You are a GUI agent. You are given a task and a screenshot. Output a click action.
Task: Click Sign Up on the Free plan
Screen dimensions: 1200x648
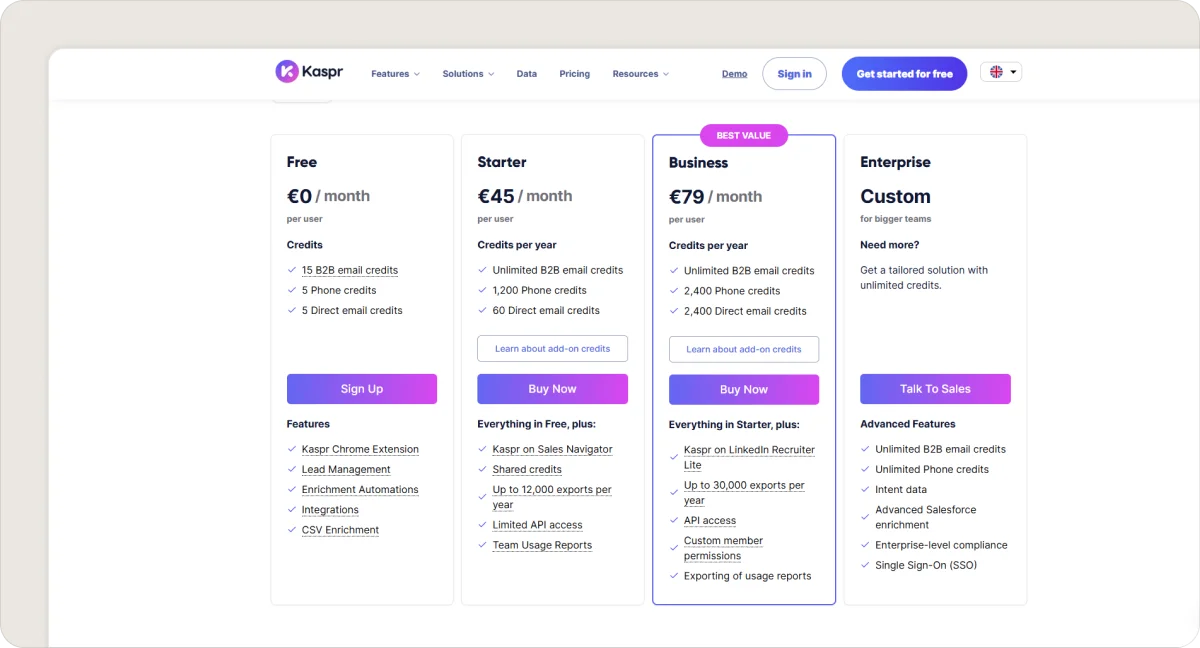click(x=362, y=389)
